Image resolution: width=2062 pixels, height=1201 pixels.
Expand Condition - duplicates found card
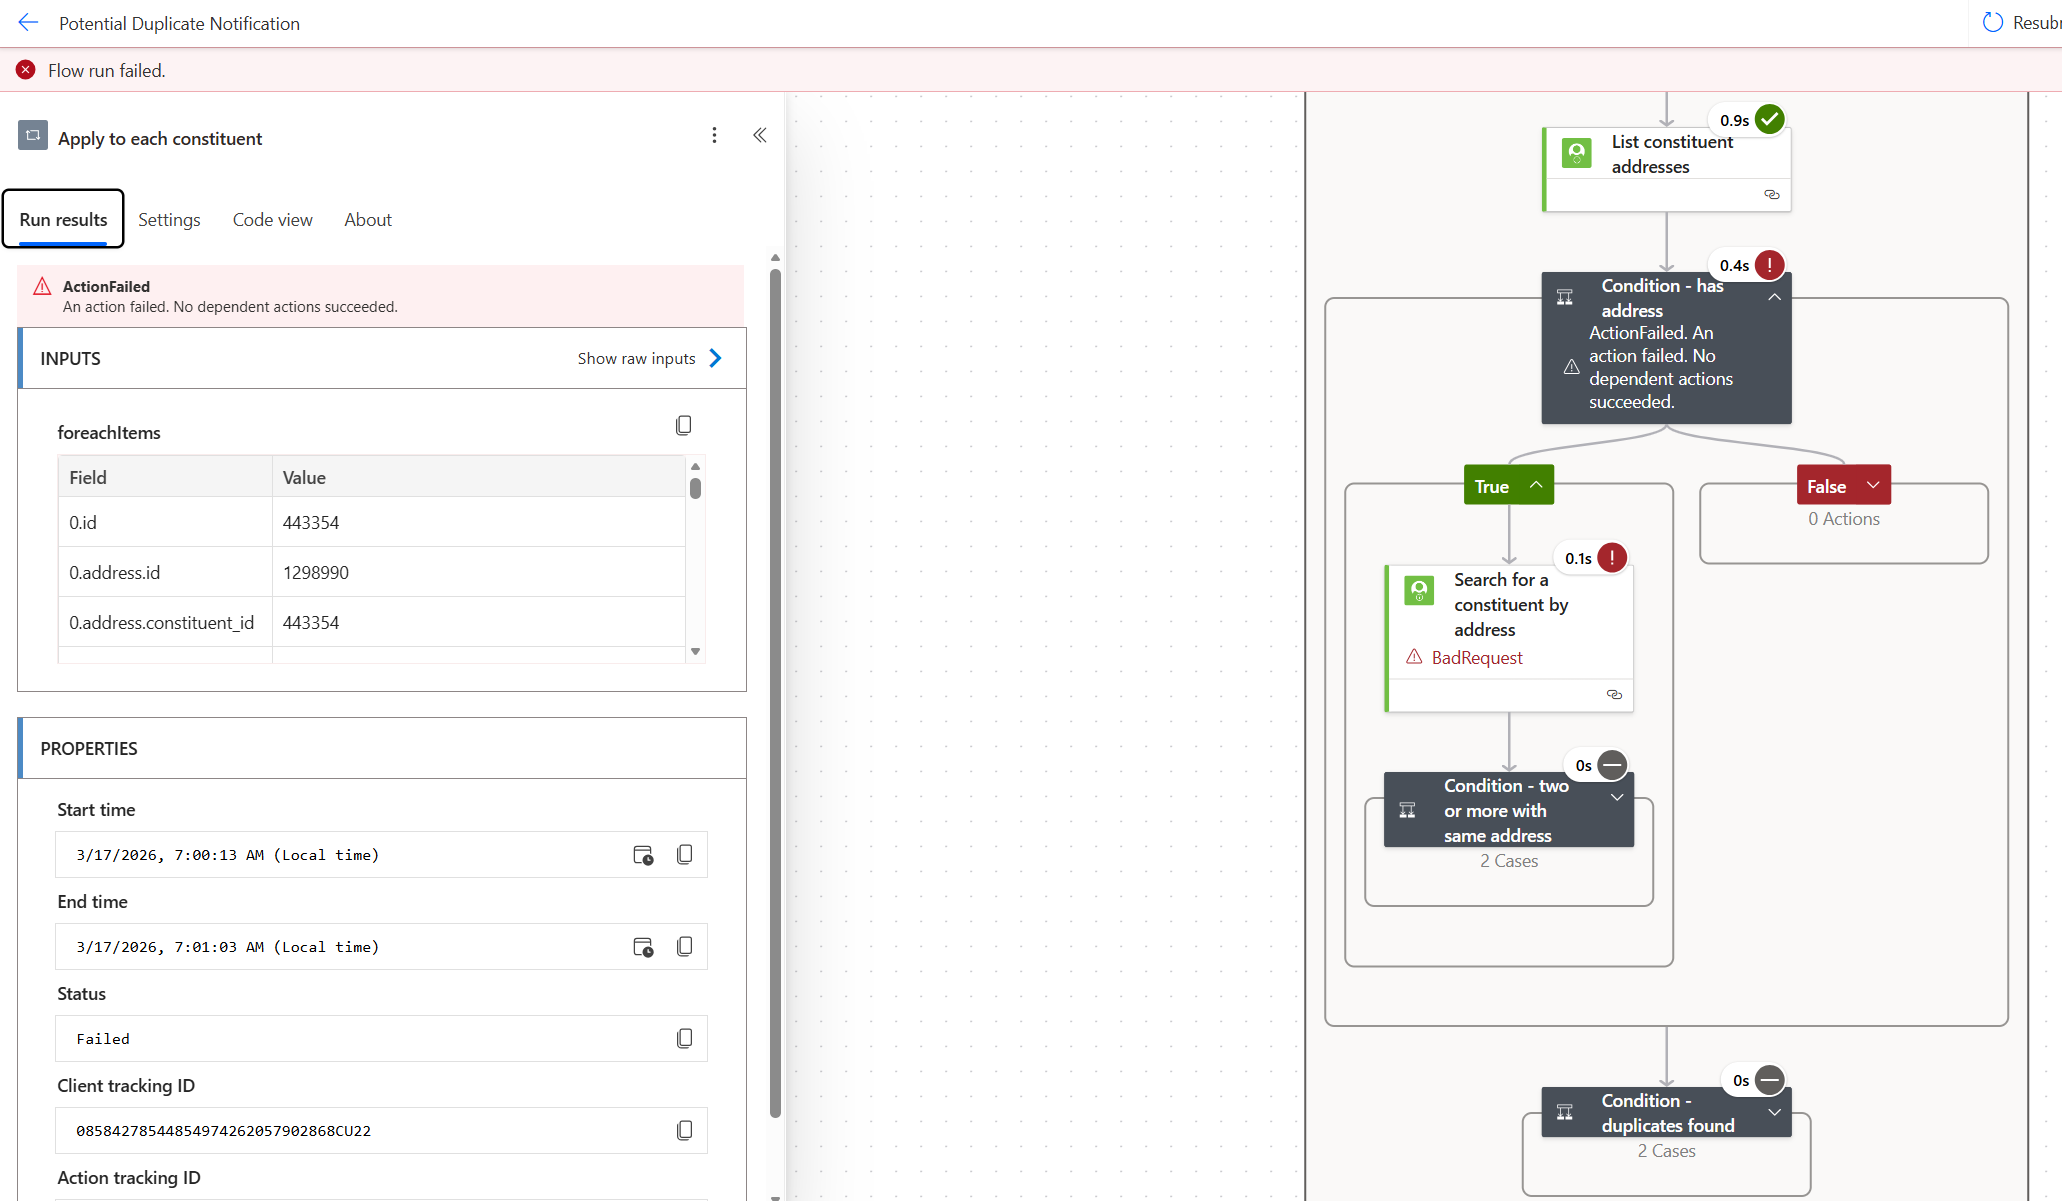click(x=1774, y=1113)
